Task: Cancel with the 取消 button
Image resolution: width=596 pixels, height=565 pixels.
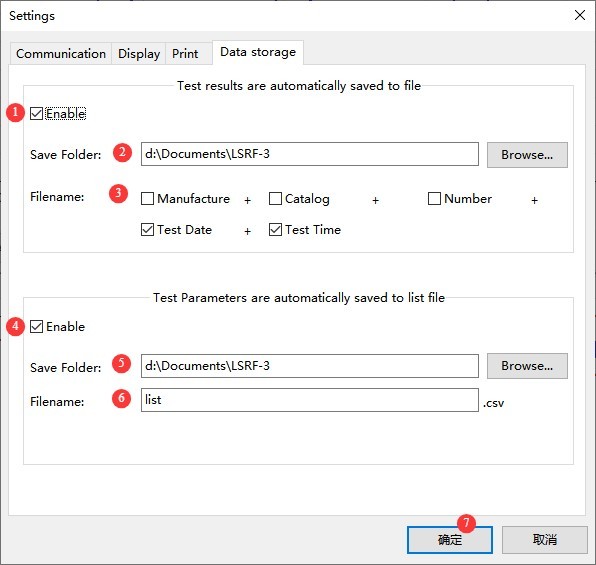Action: coord(545,540)
